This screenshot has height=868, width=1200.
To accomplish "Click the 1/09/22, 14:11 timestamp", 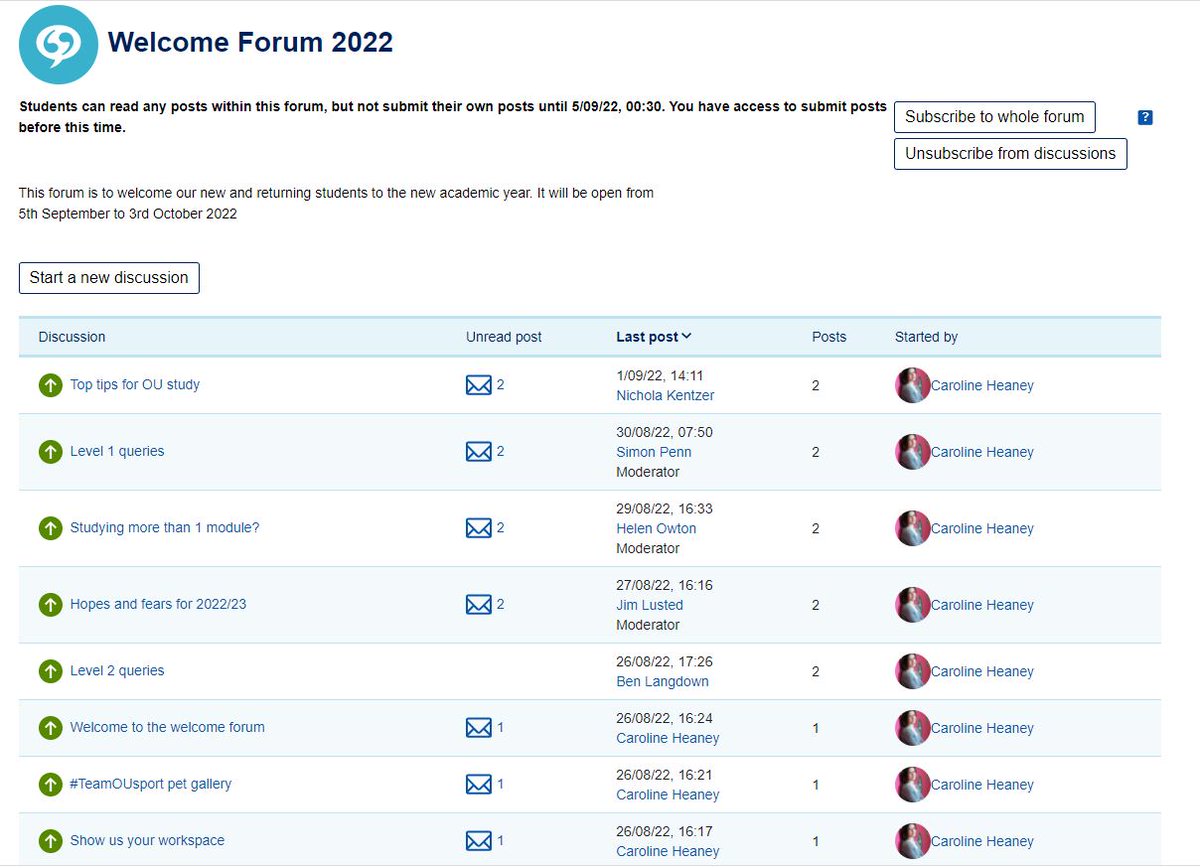I will click(x=660, y=376).
